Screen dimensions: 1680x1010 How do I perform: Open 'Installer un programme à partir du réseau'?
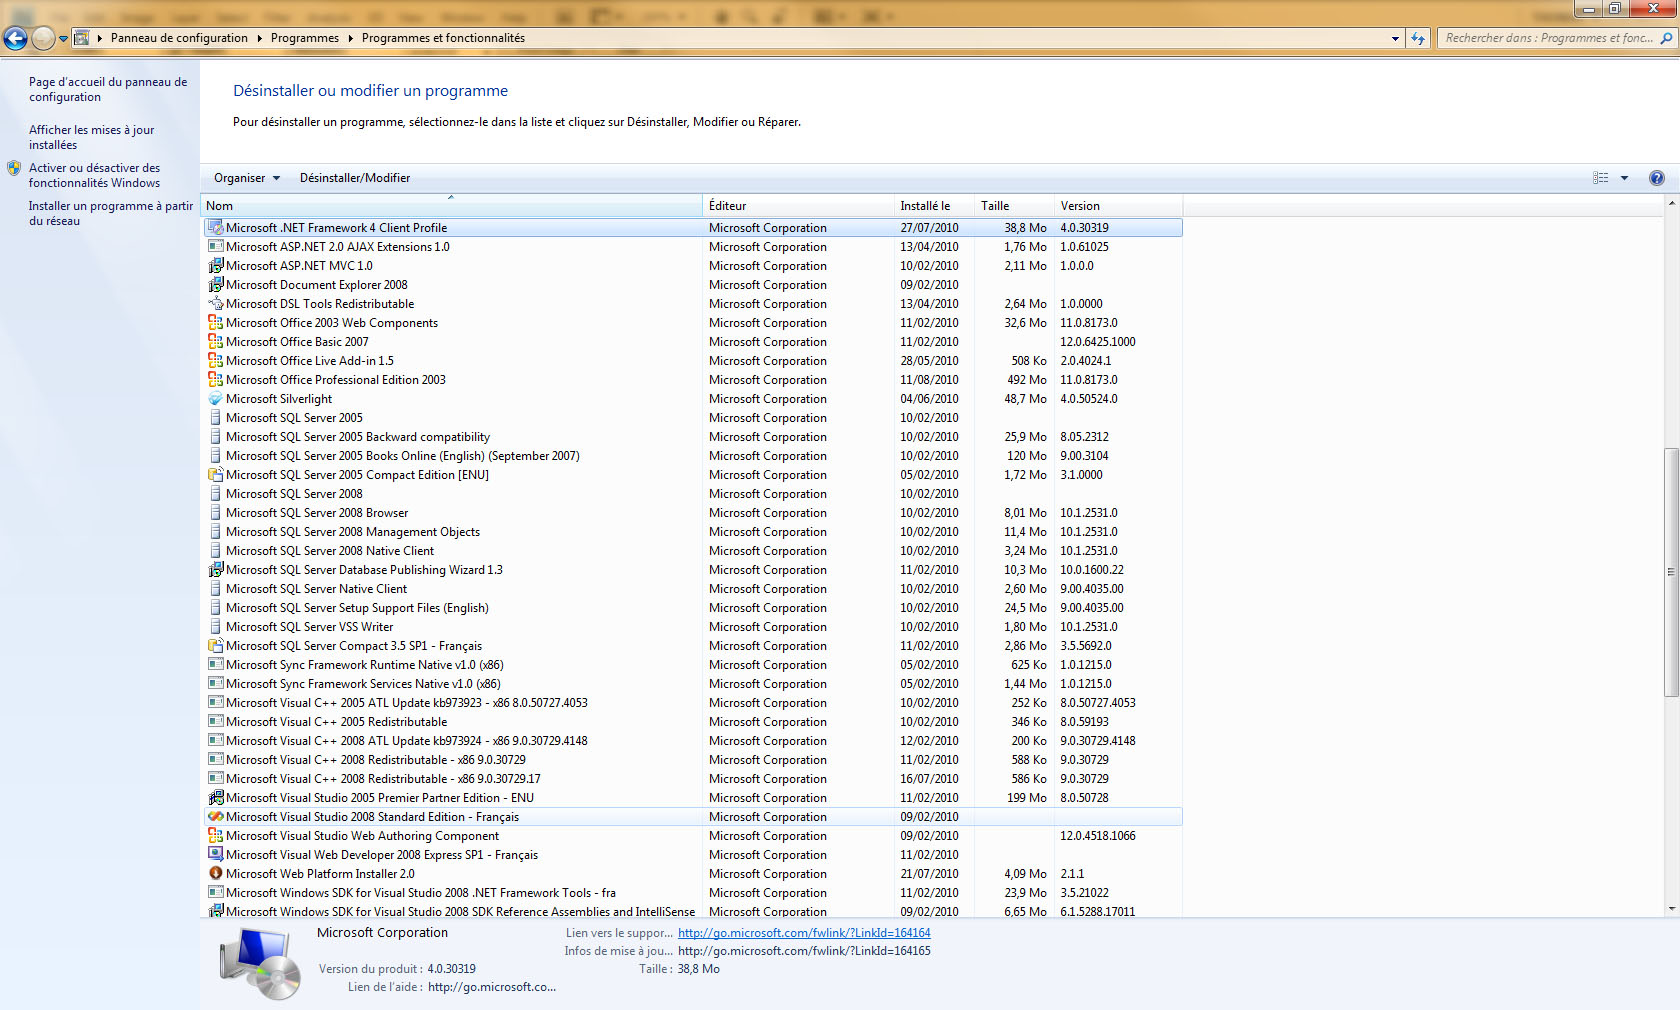(110, 213)
